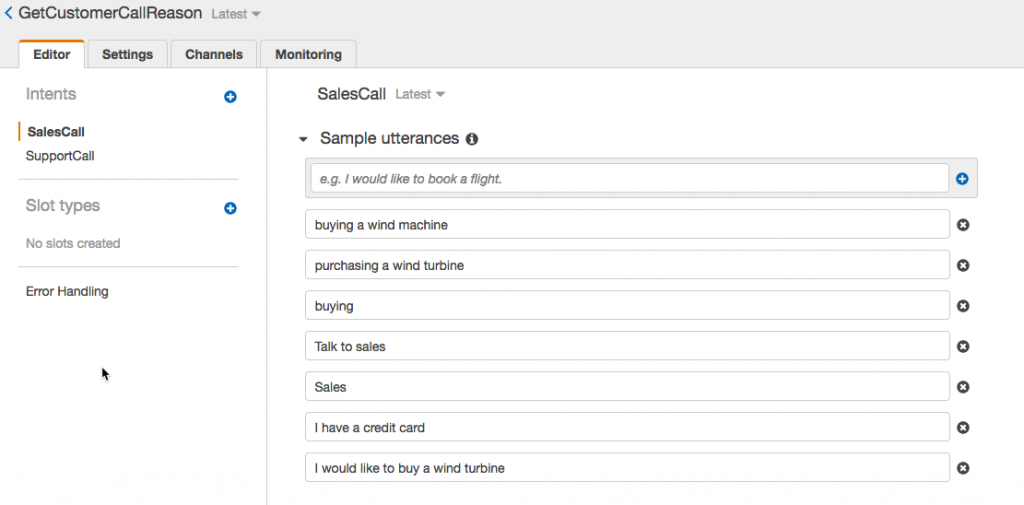Screen dimensions: 1024x505
Task: Go to the Monitoring tab
Action: coord(308,54)
